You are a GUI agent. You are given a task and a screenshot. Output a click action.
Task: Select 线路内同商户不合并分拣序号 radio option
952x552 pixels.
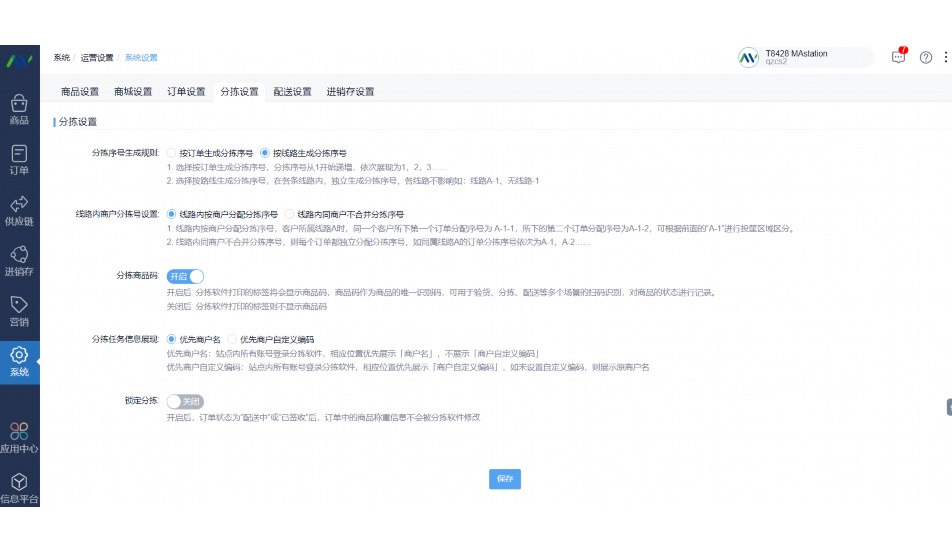[x=290, y=214]
